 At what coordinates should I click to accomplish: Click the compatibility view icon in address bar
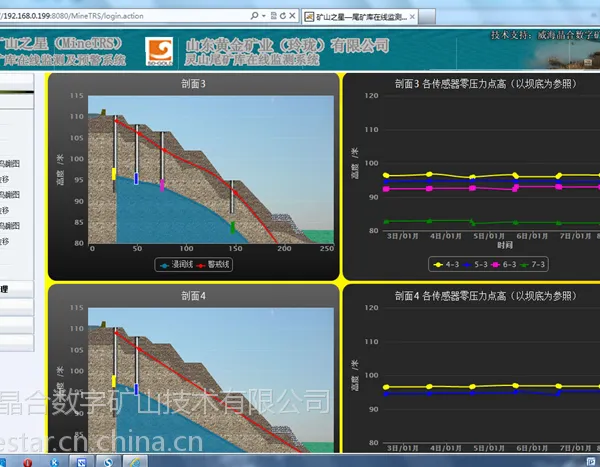(274, 16)
